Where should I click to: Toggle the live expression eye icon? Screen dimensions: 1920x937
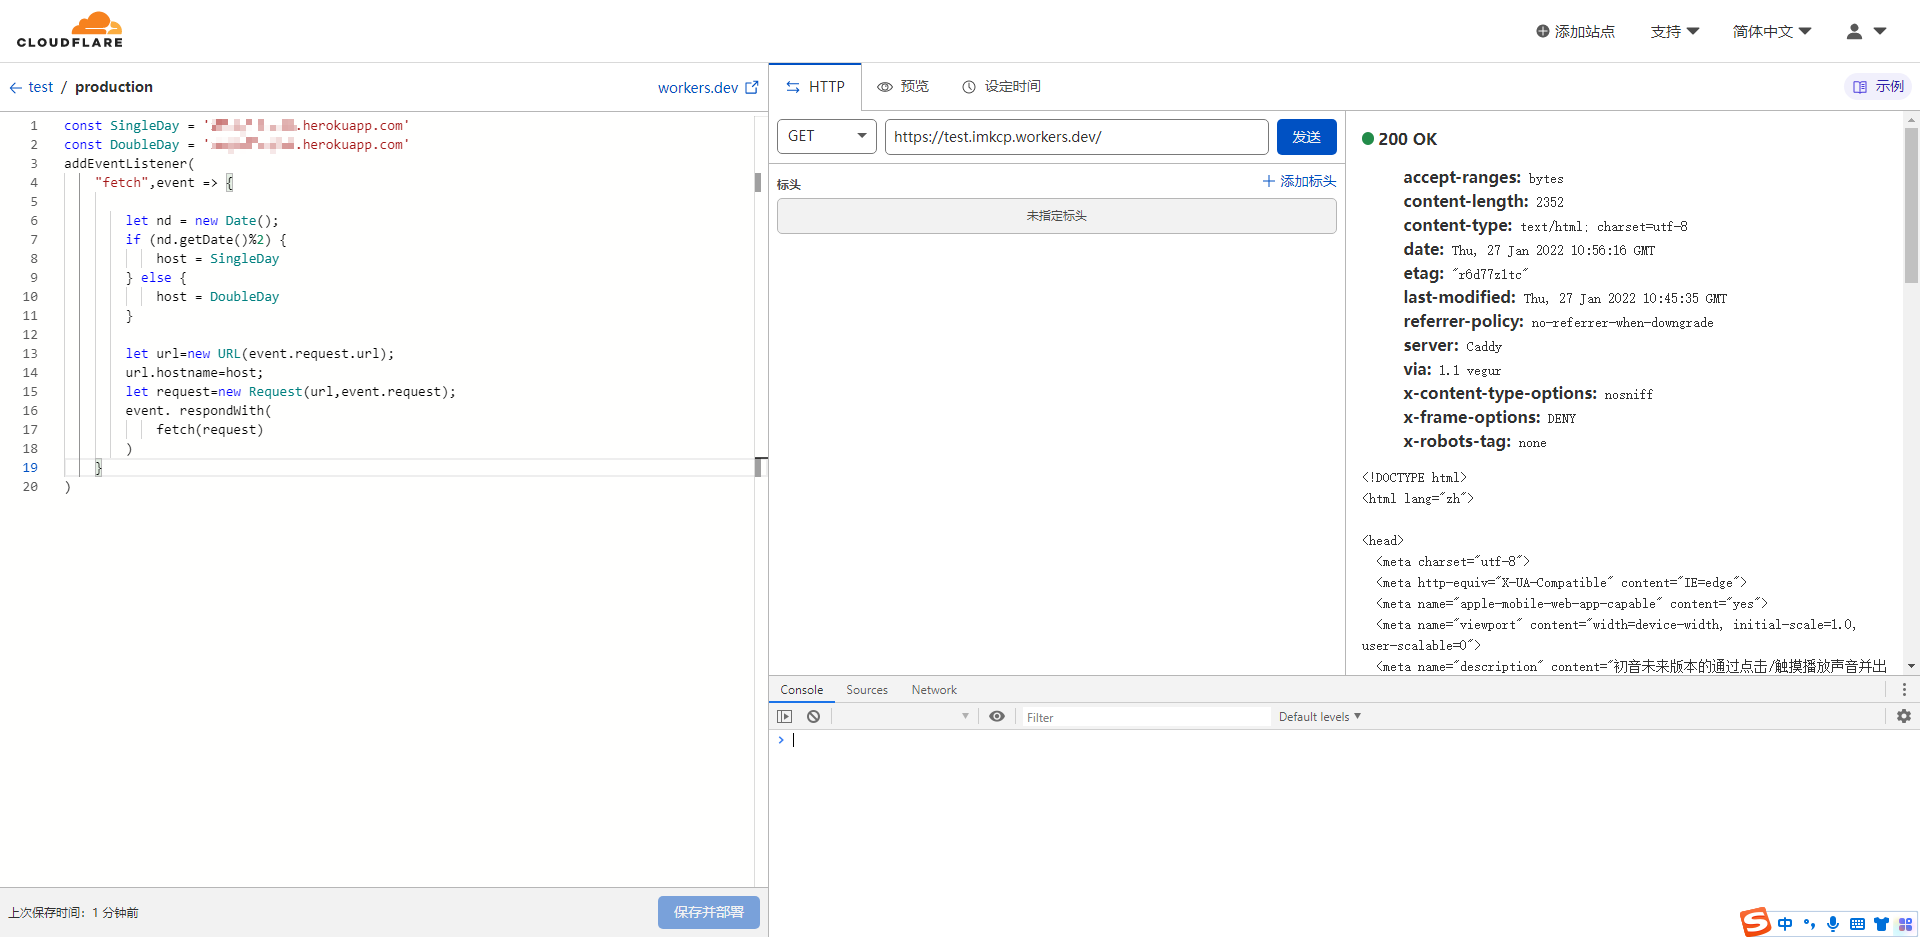997,717
